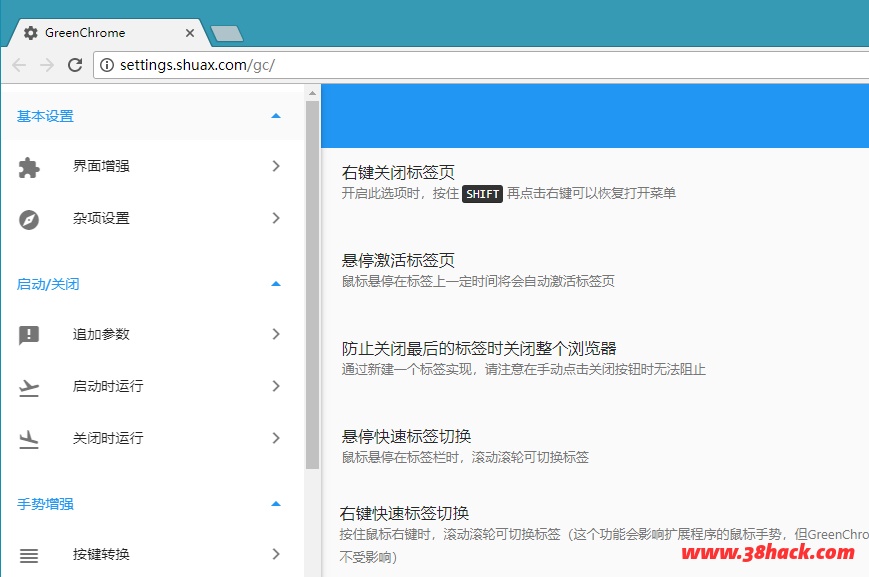Select the 按键转换 menu item

pyautogui.click(x=152, y=554)
